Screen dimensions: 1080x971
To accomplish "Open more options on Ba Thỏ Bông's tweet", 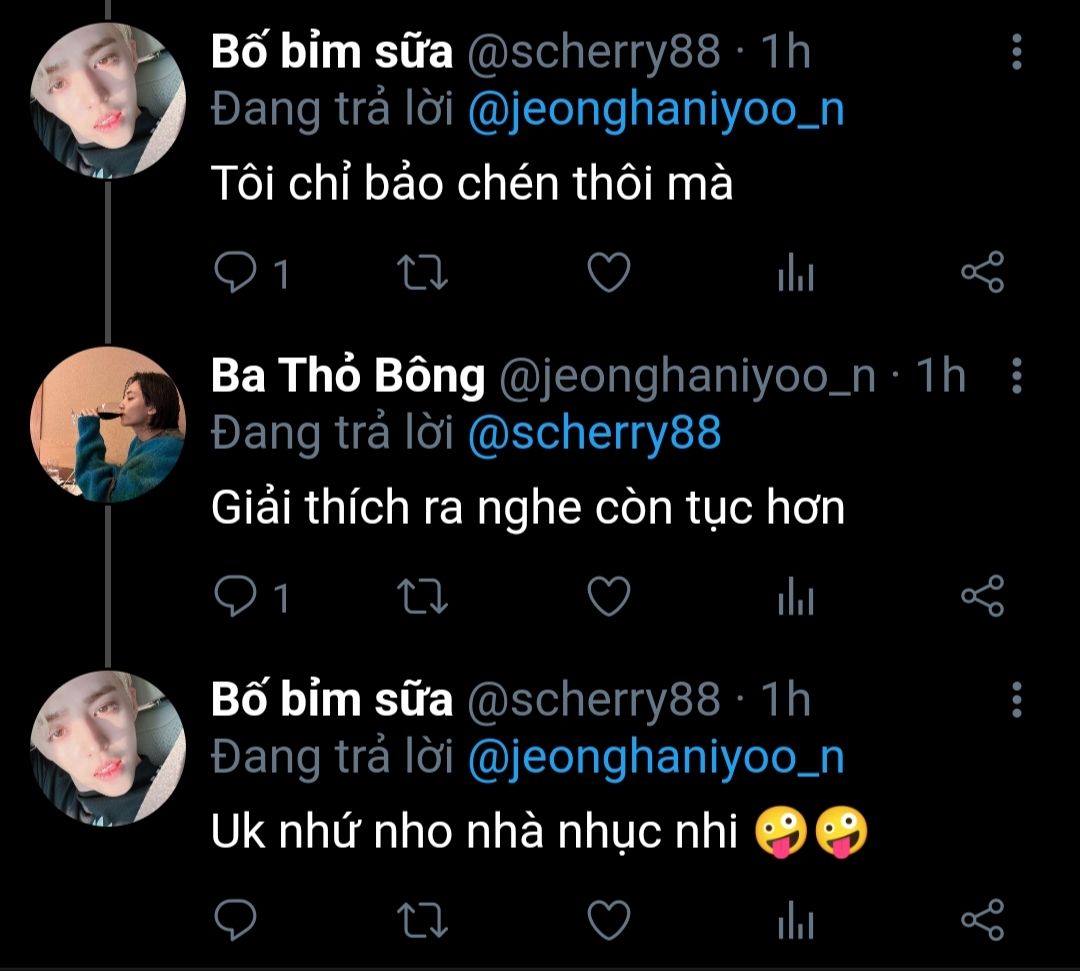I will 1016,376.
